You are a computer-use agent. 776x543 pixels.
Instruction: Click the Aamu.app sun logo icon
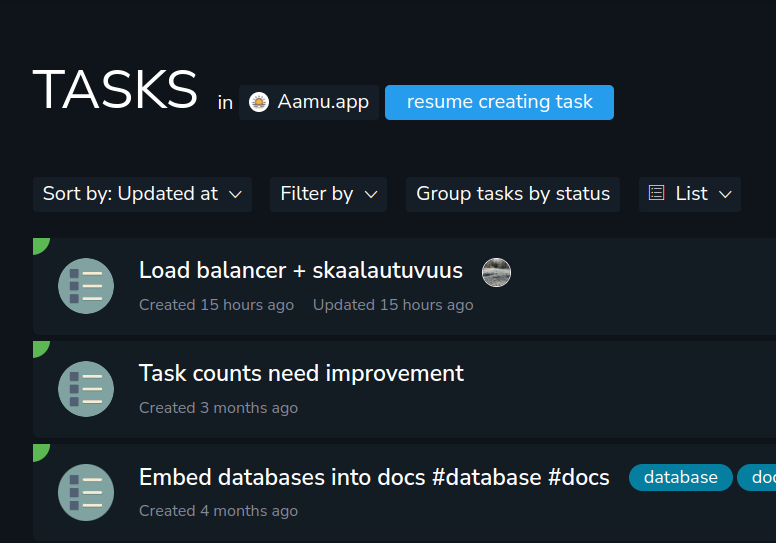[x=259, y=102]
